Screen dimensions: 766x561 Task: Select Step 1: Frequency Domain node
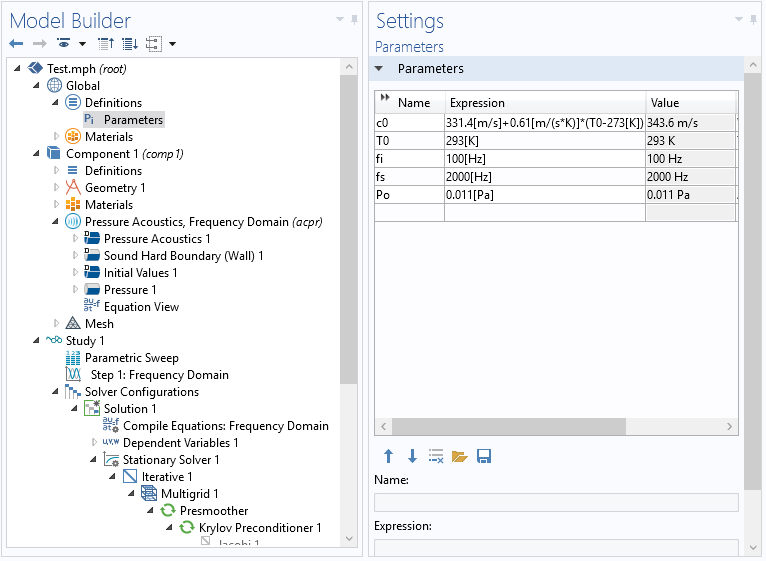point(159,375)
